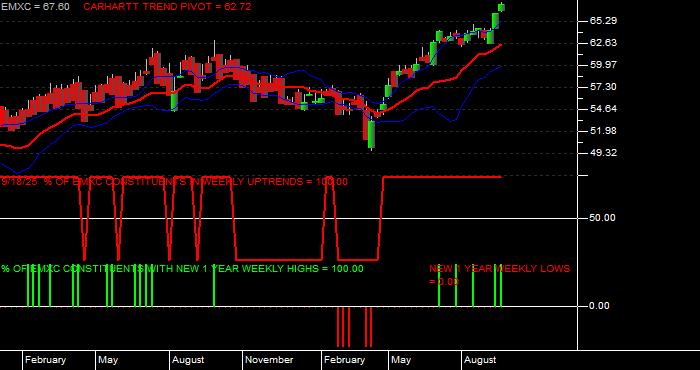Click the second February label on time axis

tap(345, 360)
